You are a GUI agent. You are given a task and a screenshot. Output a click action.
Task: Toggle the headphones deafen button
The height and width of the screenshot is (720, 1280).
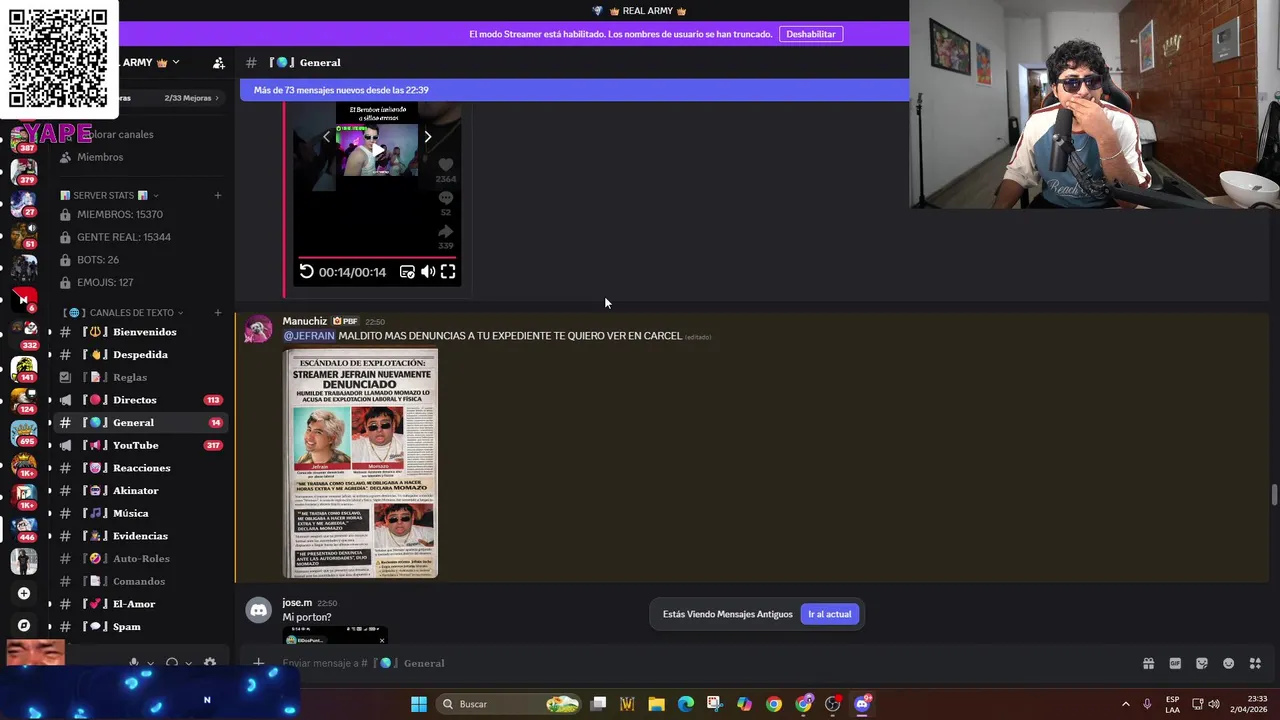coord(172,663)
